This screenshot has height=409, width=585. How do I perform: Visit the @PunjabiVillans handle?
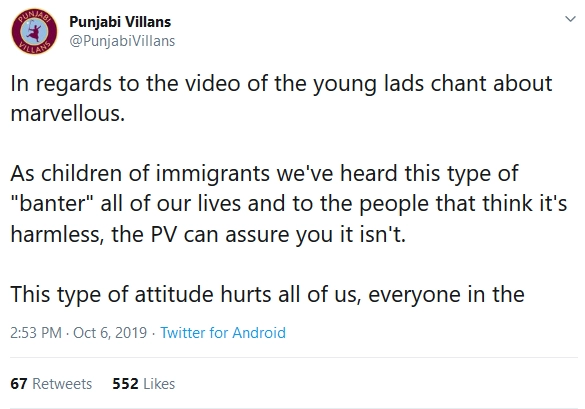[x=122, y=41]
